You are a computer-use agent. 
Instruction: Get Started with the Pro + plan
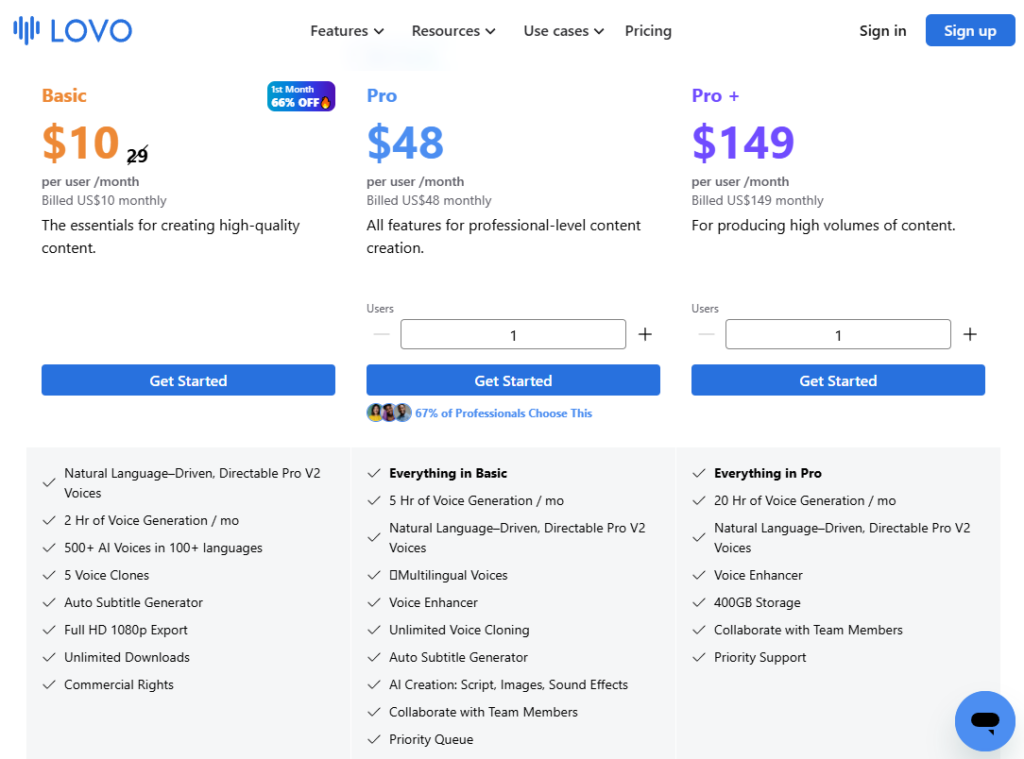[x=838, y=380]
